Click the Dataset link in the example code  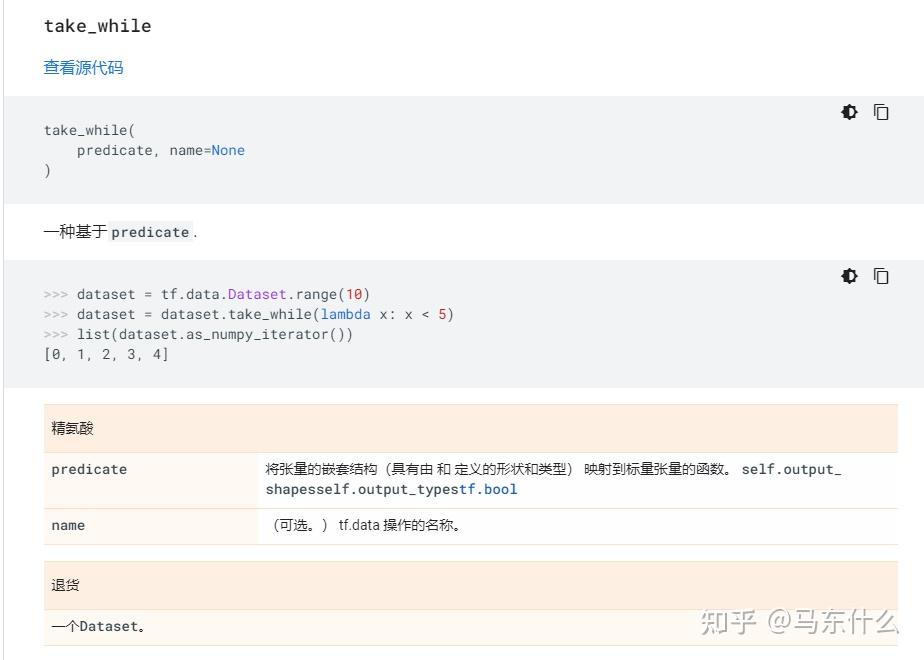259,294
